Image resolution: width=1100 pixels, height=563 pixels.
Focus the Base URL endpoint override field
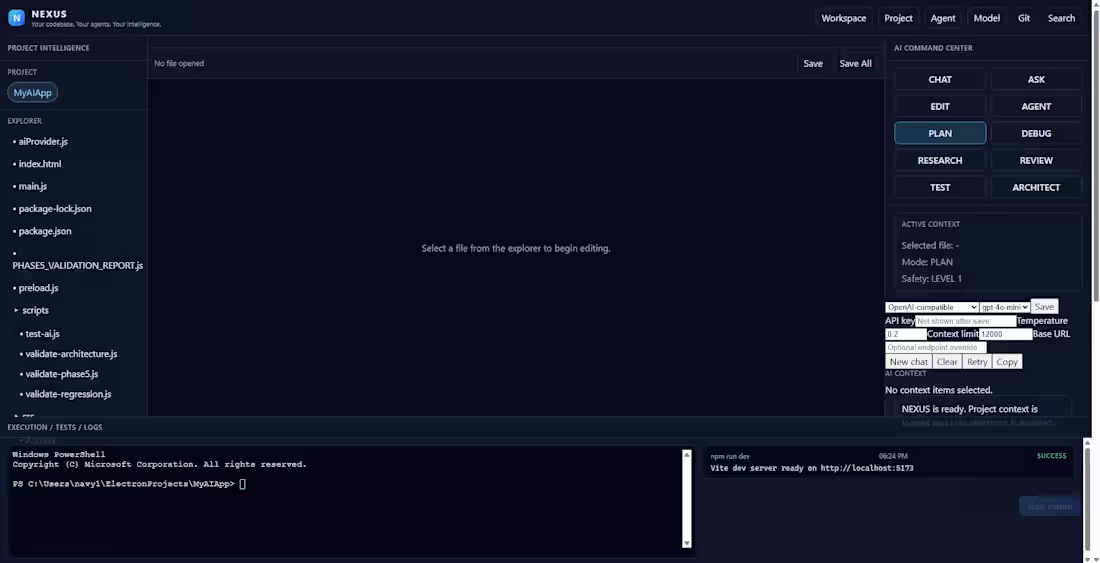pos(936,348)
